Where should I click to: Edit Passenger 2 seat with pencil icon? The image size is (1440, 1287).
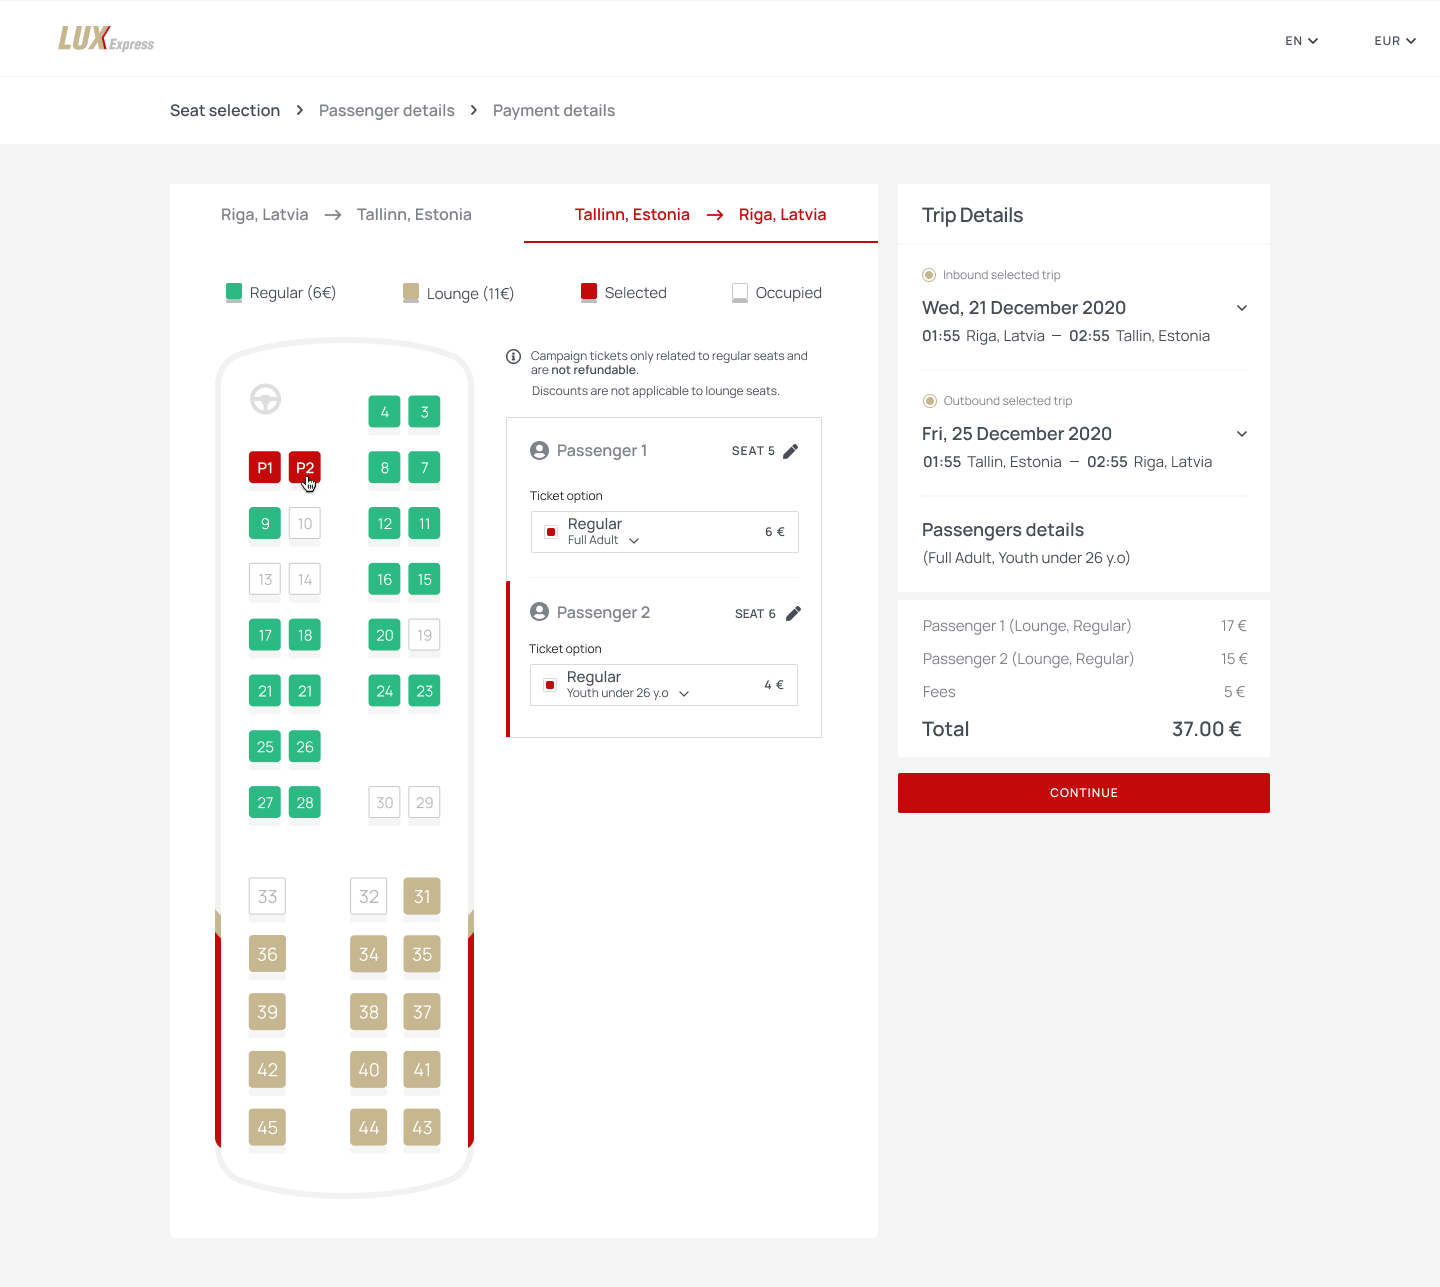[793, 613]
